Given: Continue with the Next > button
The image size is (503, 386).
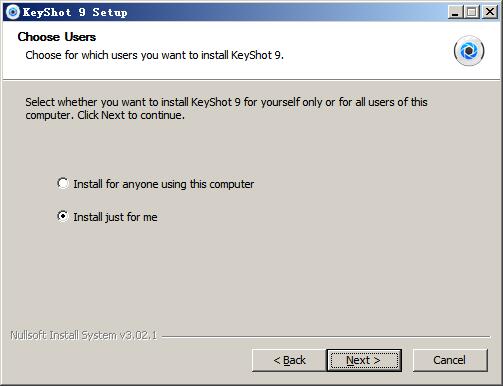Looking at the screenshot, I should 364,360.
